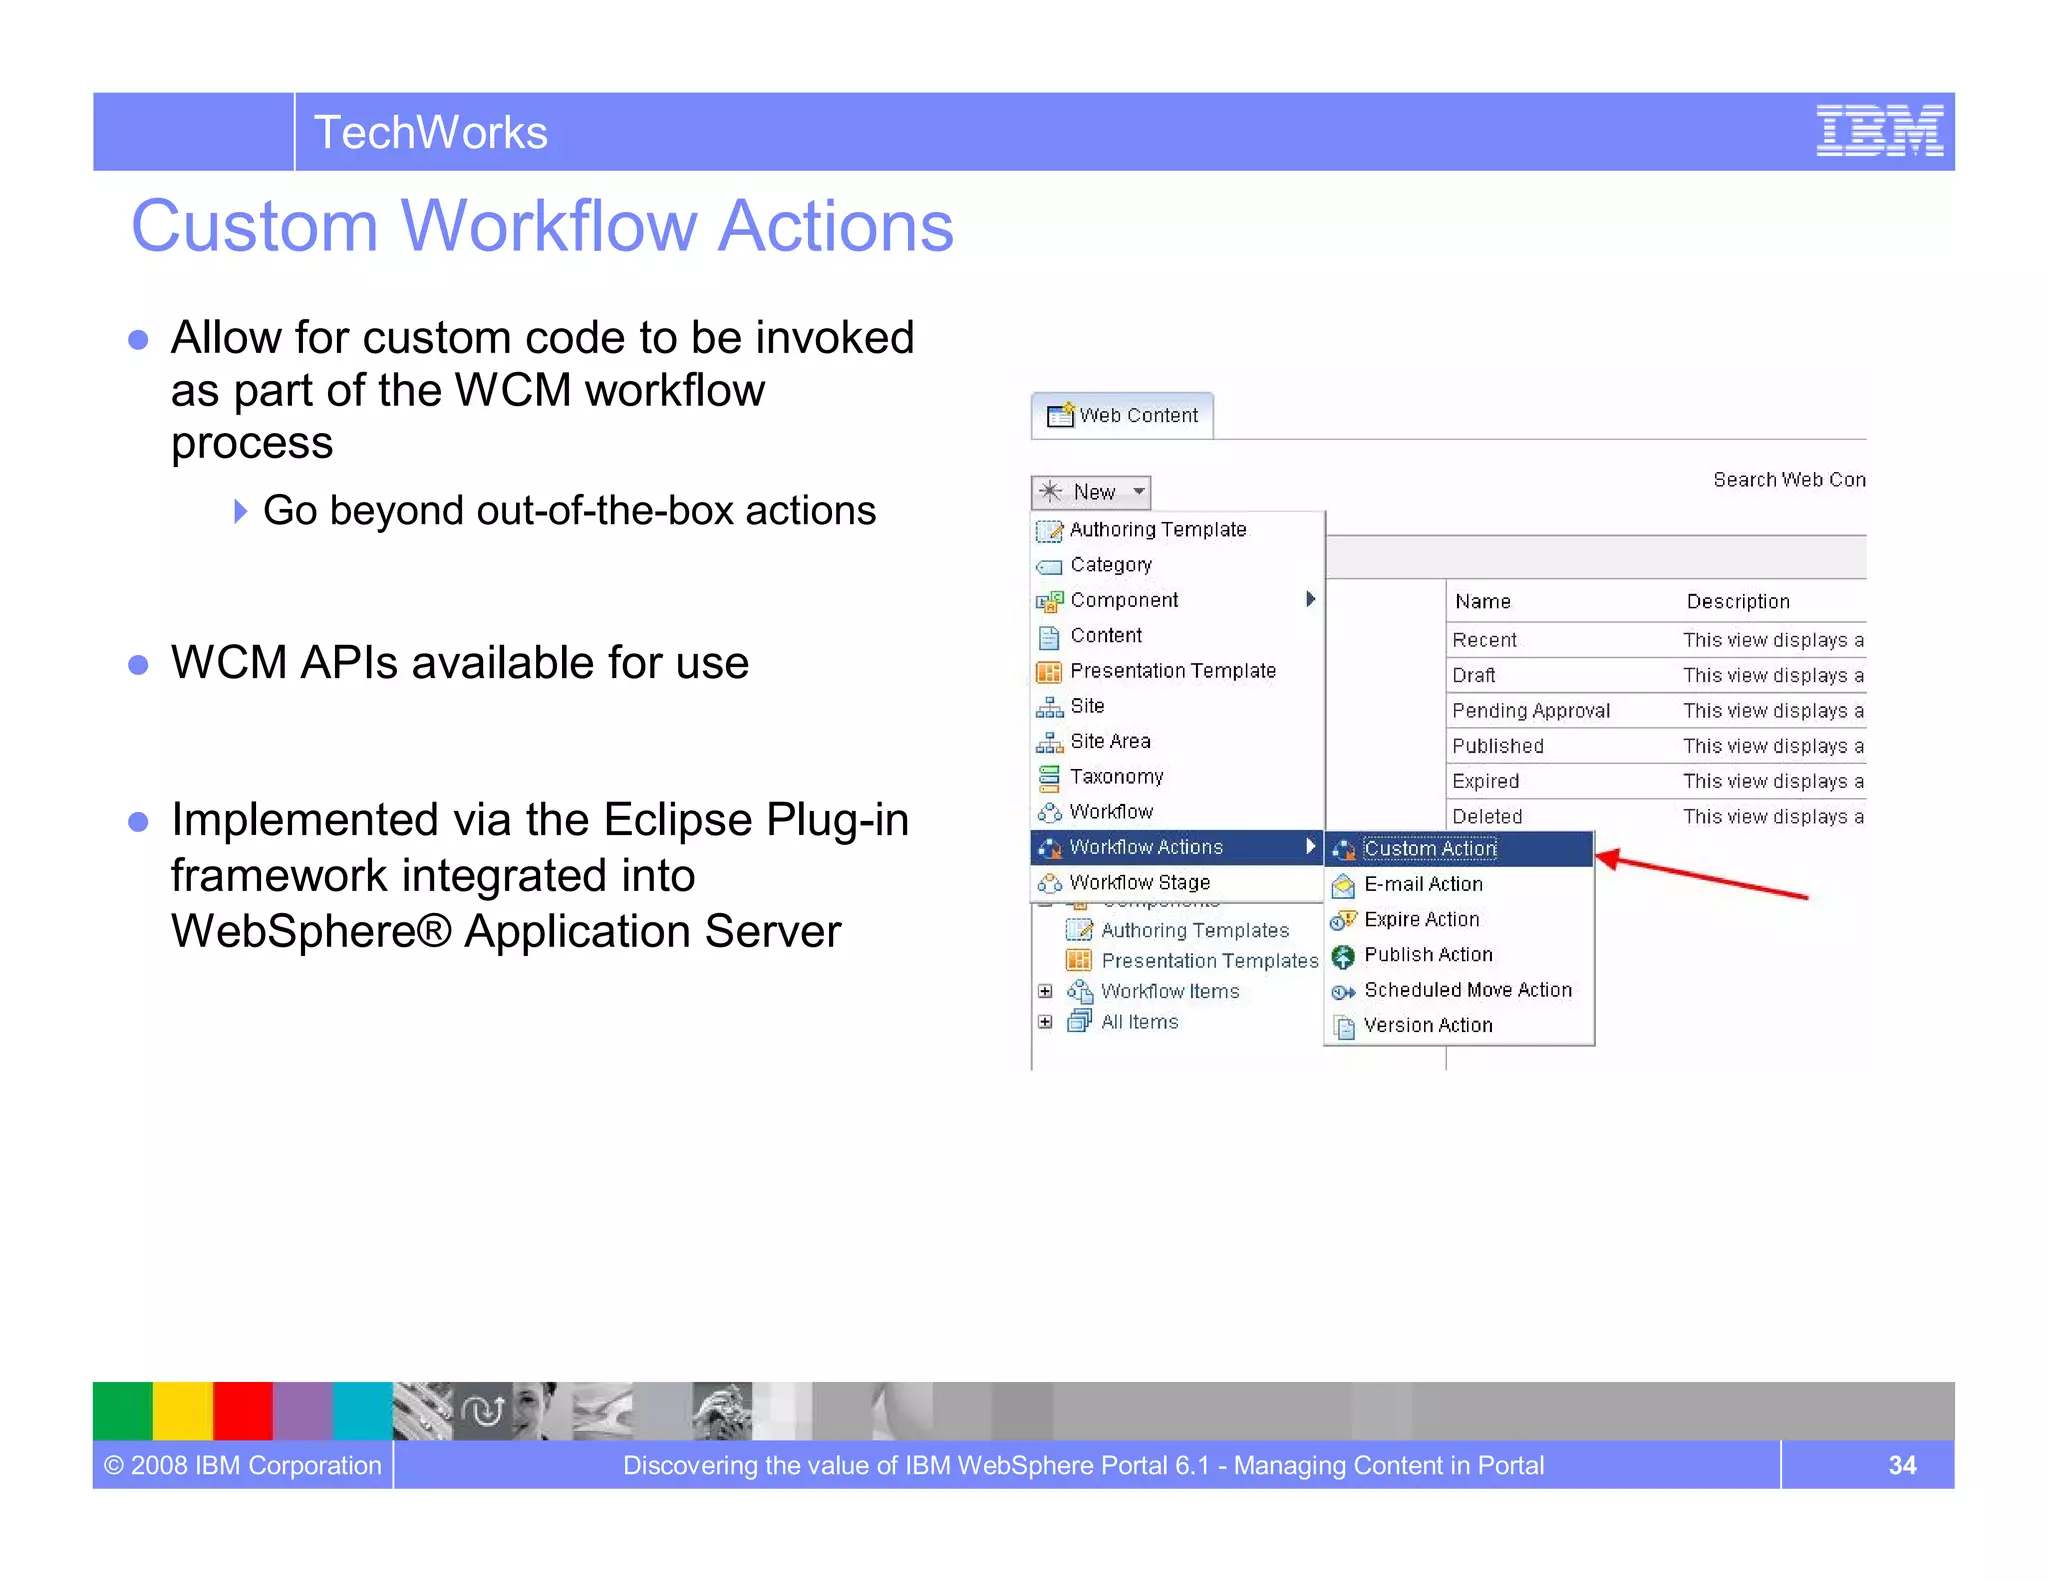Expand the All Items tree node

pyautogui.click(x=1045, y=1022)
